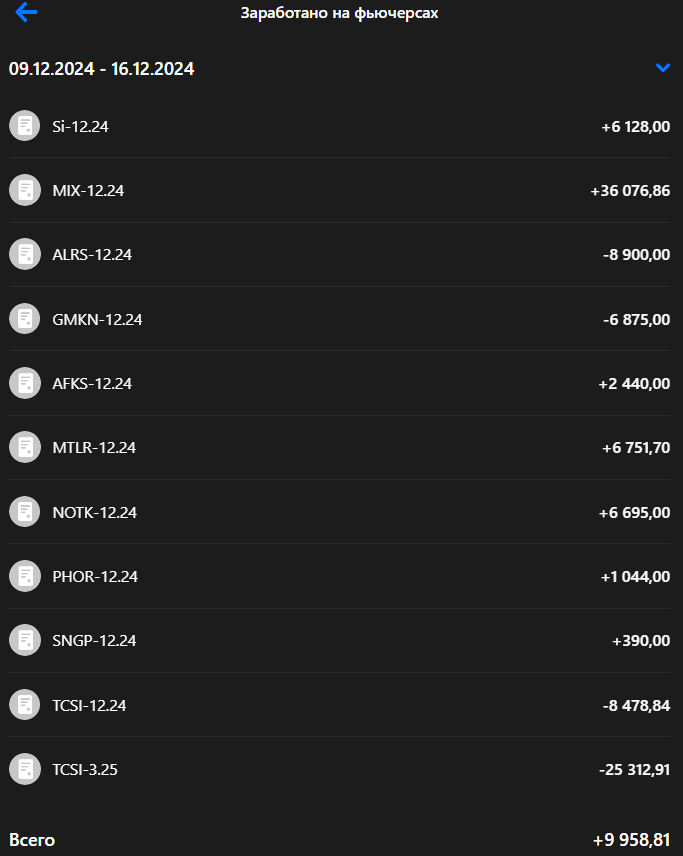Click the MTLR-12.24 contract icon
Screen dimensions: 683x856
point(24,447)
